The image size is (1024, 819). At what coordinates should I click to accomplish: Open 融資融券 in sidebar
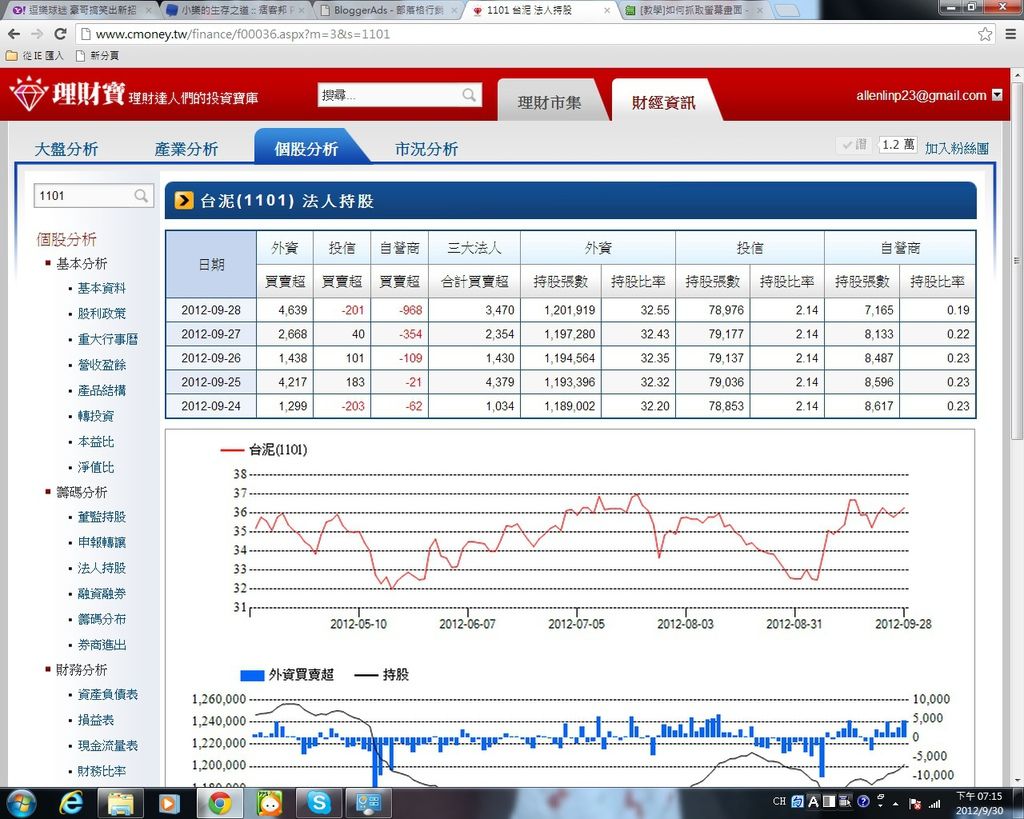tap(101, 593)
